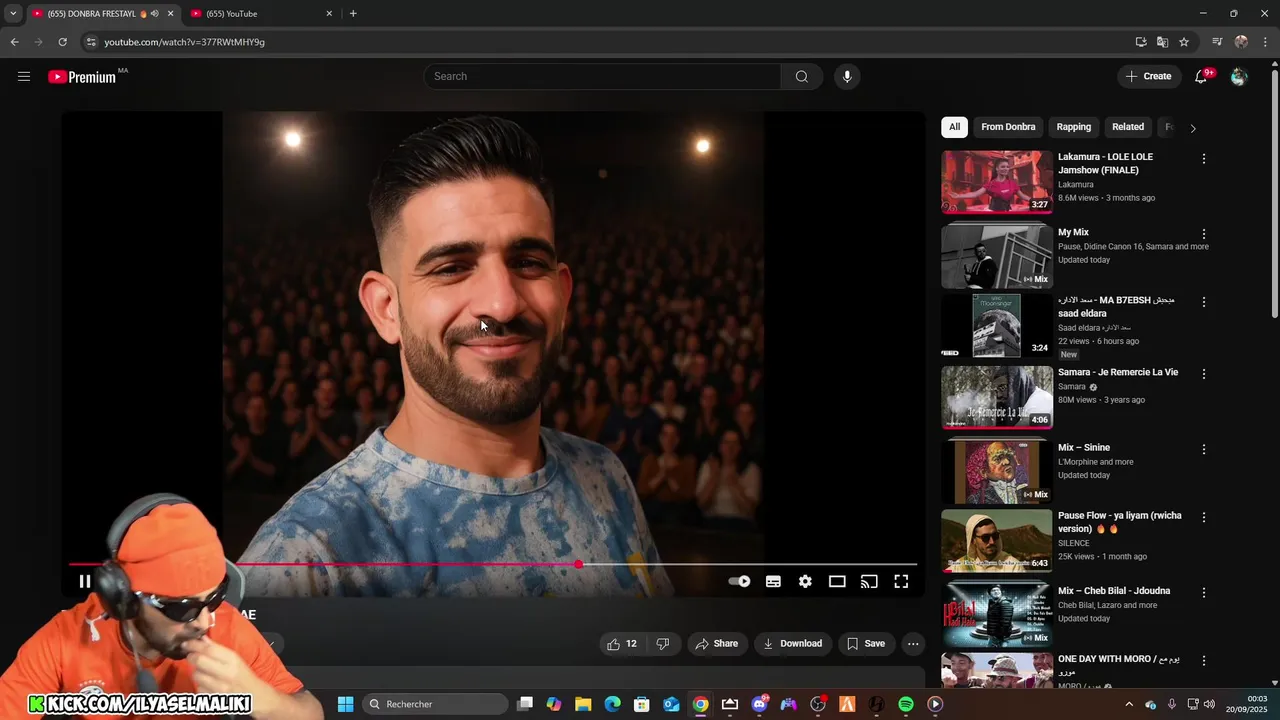Open Pause Flow ya liyam thumbnail
1280x720 pixels.
coord(997,541)
